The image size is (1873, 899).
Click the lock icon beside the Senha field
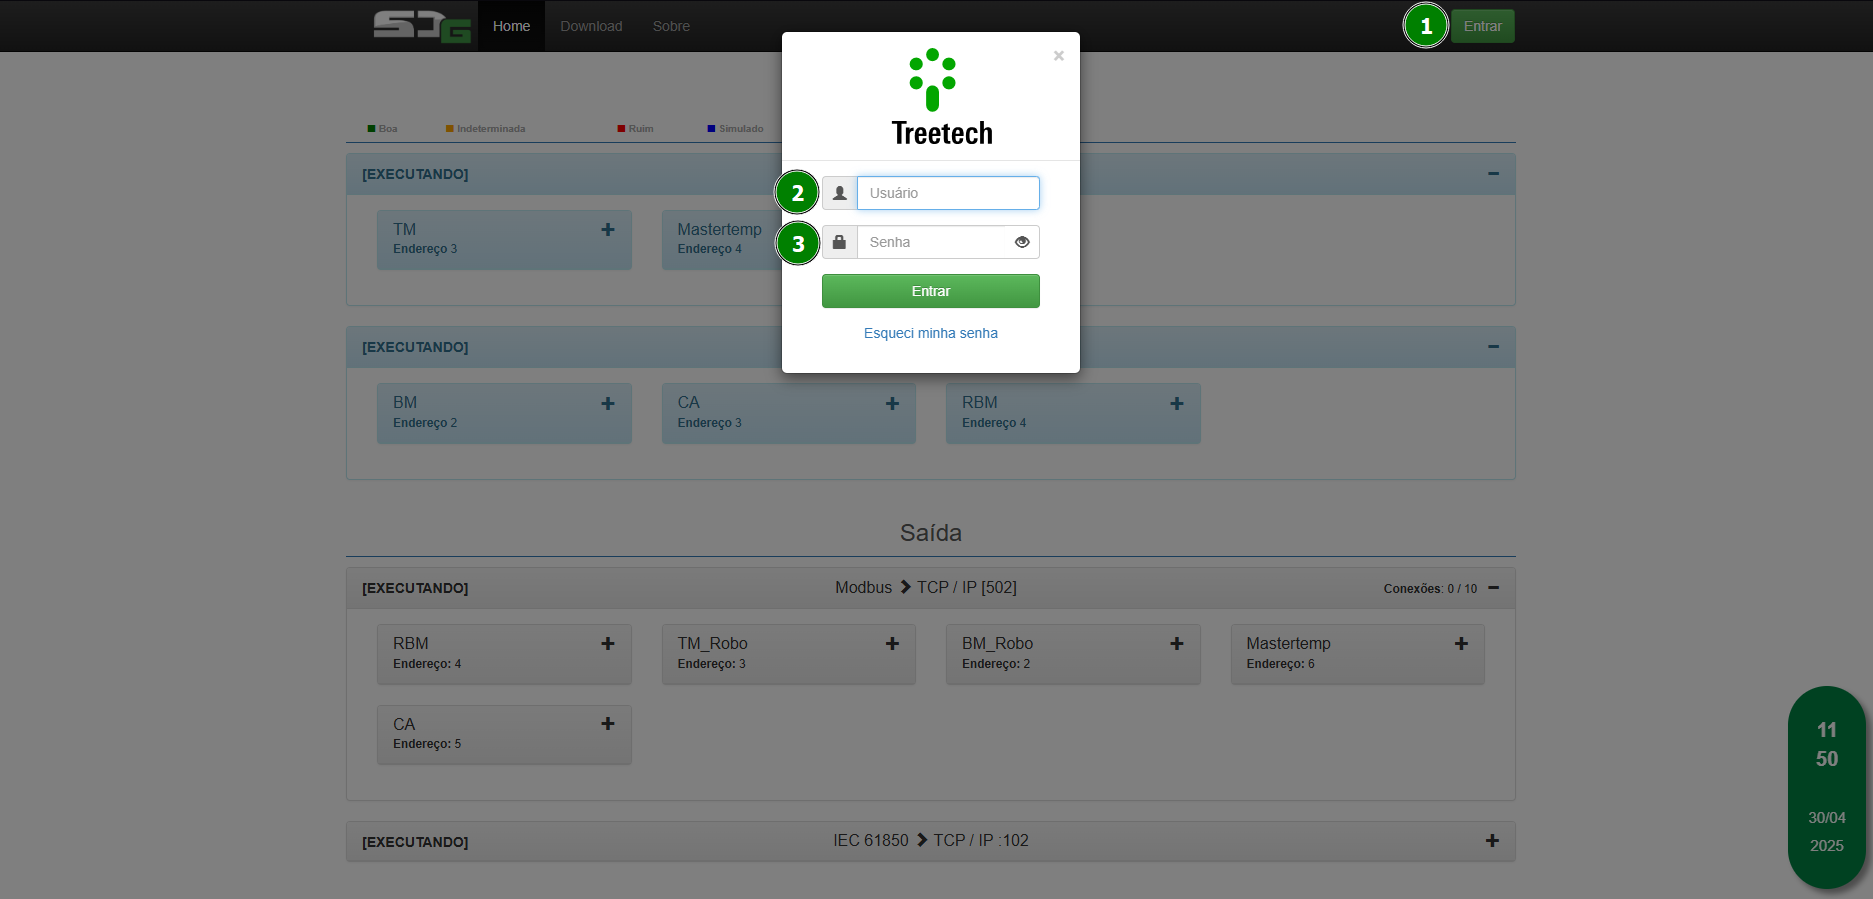(840, 242)
